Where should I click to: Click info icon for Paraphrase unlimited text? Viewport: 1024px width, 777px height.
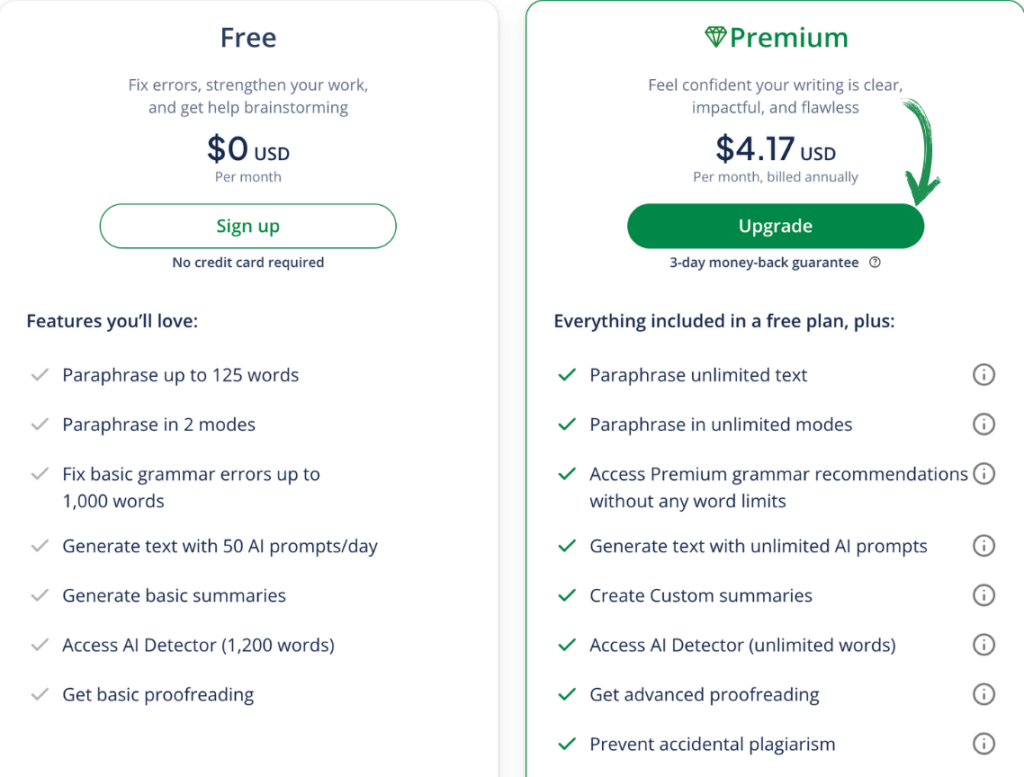(x=984, y=375)
